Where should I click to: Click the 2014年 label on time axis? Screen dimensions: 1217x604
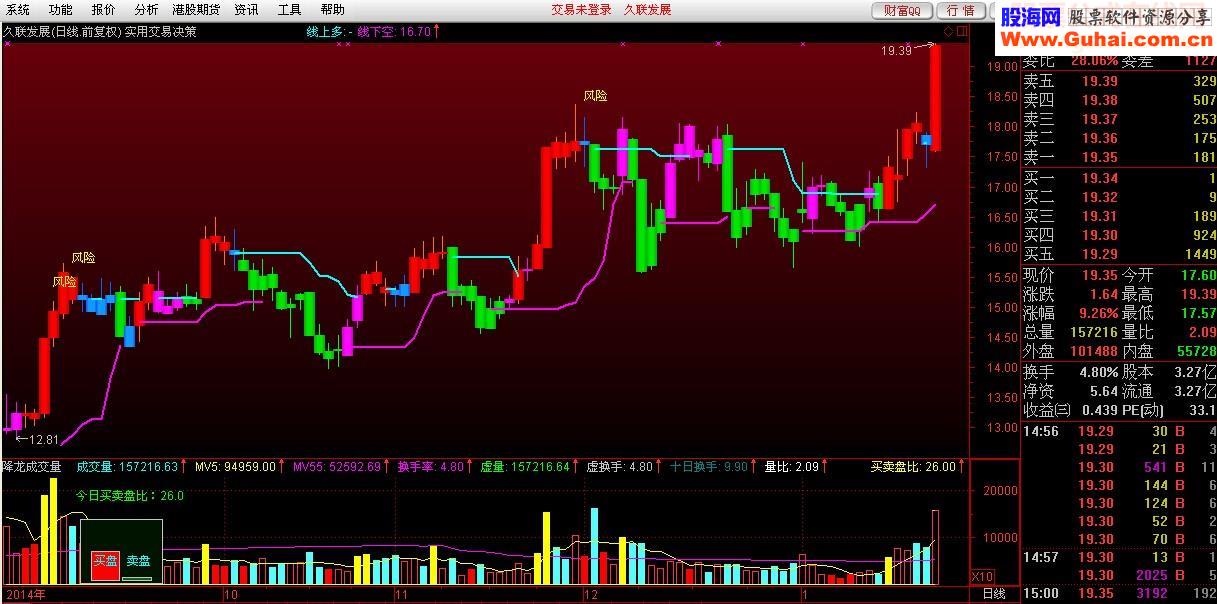26,594
